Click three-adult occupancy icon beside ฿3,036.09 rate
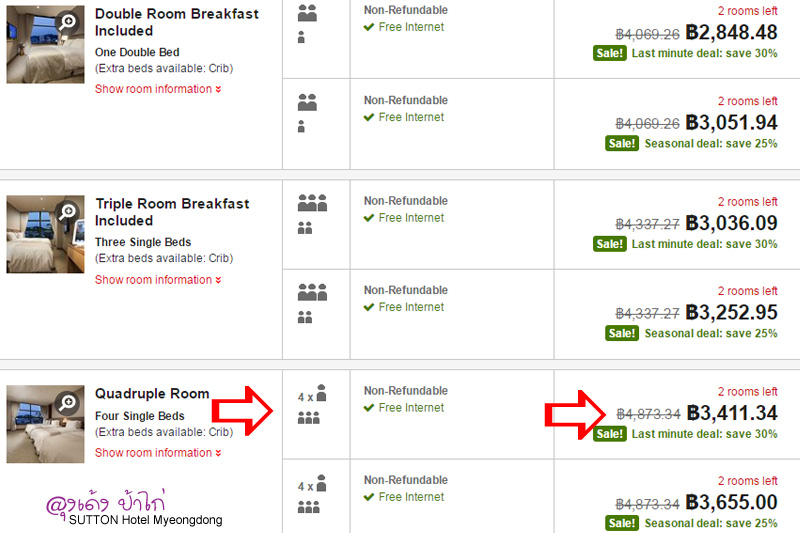The height and width of the screenshot is (533, 800). [x=312, y=202]
